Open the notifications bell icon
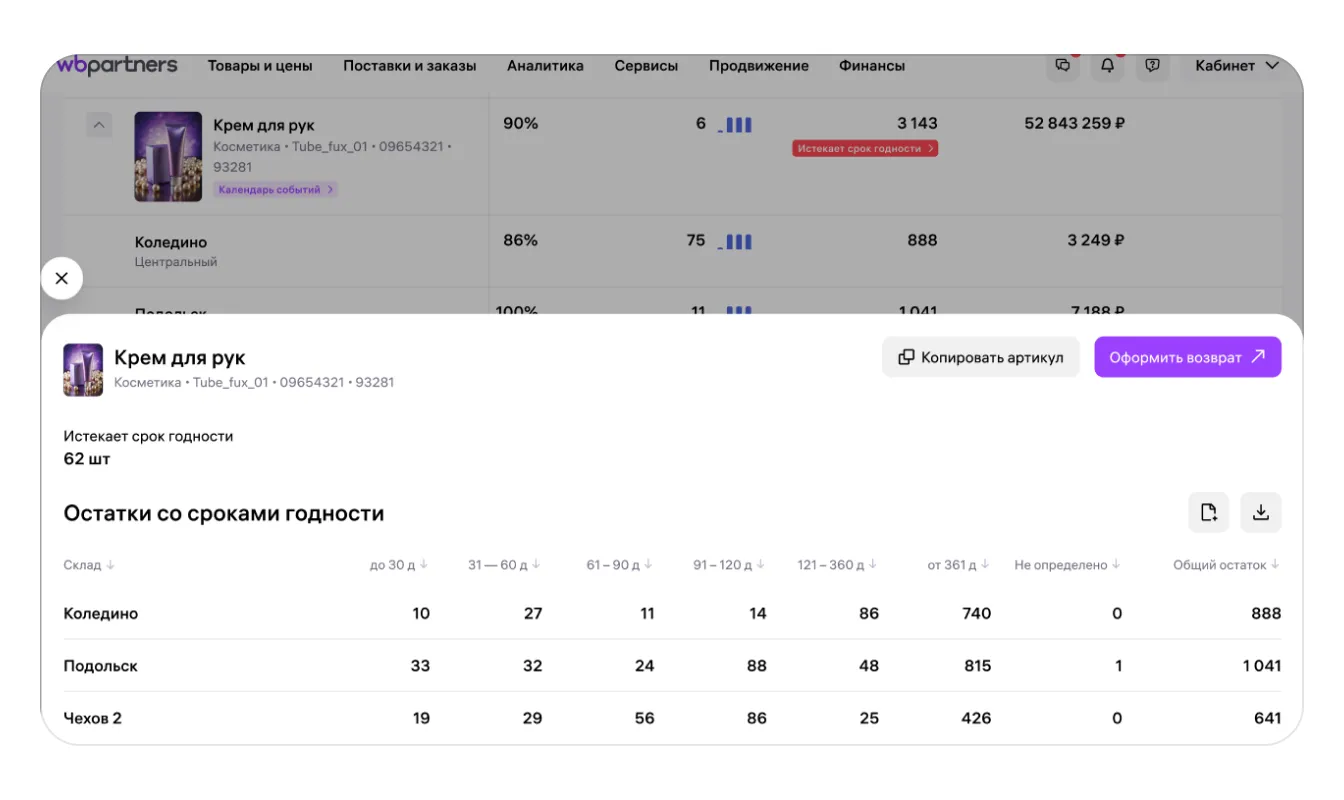 tap(1107, 66)
